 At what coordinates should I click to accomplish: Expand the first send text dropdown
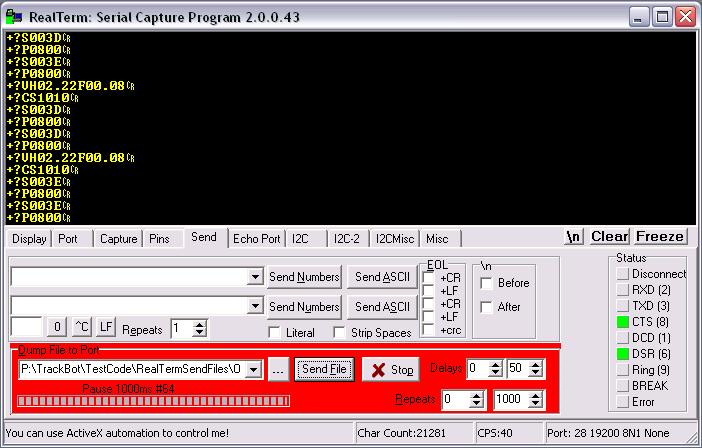[255, 276]
